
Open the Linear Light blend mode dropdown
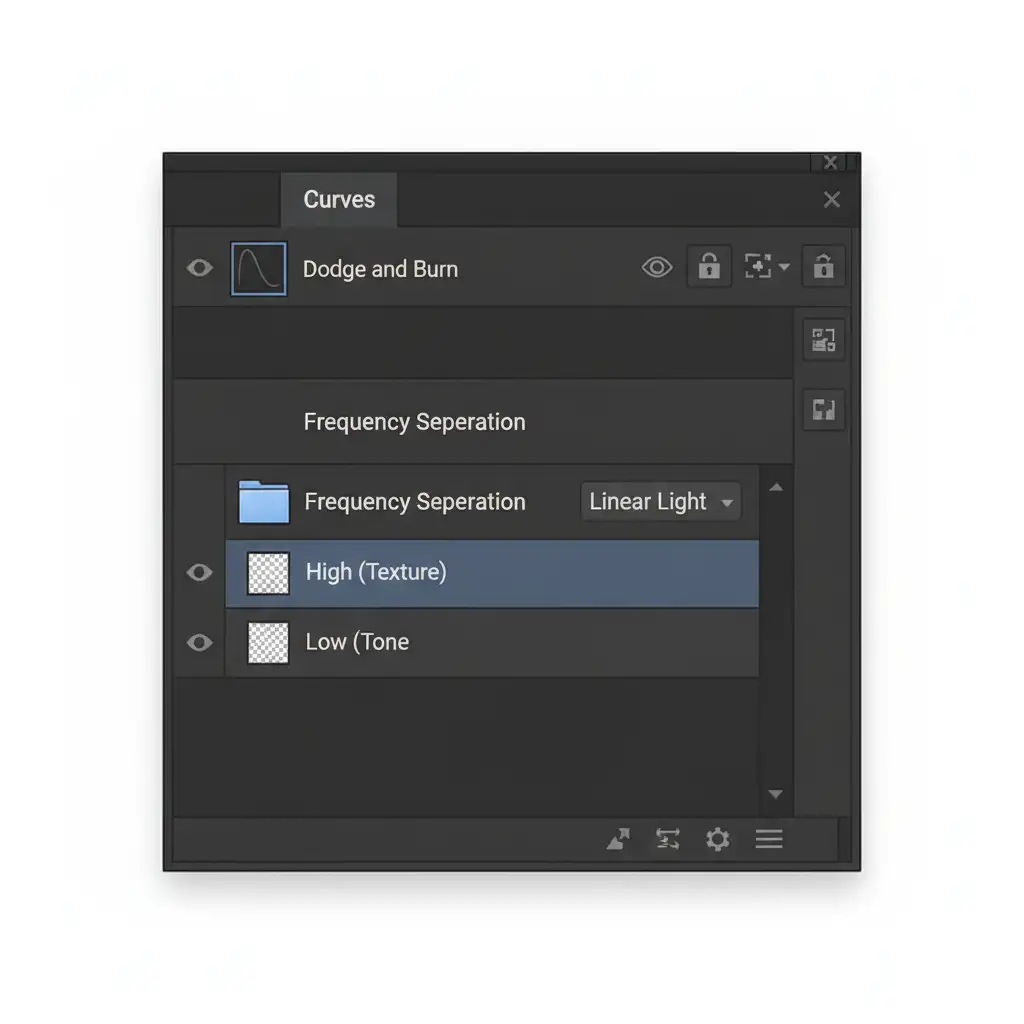click(661, 502)
